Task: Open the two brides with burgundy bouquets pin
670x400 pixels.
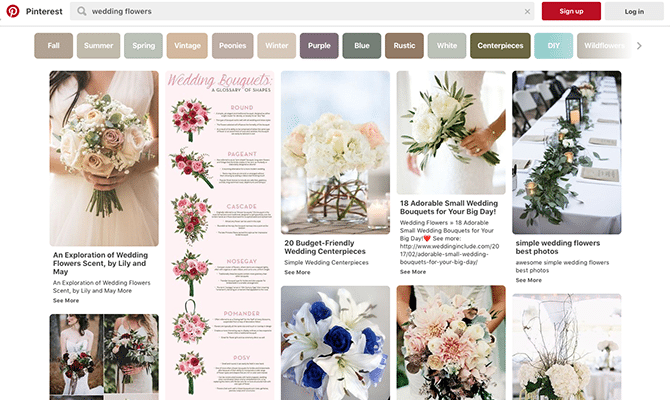Action: click(104, 357)
